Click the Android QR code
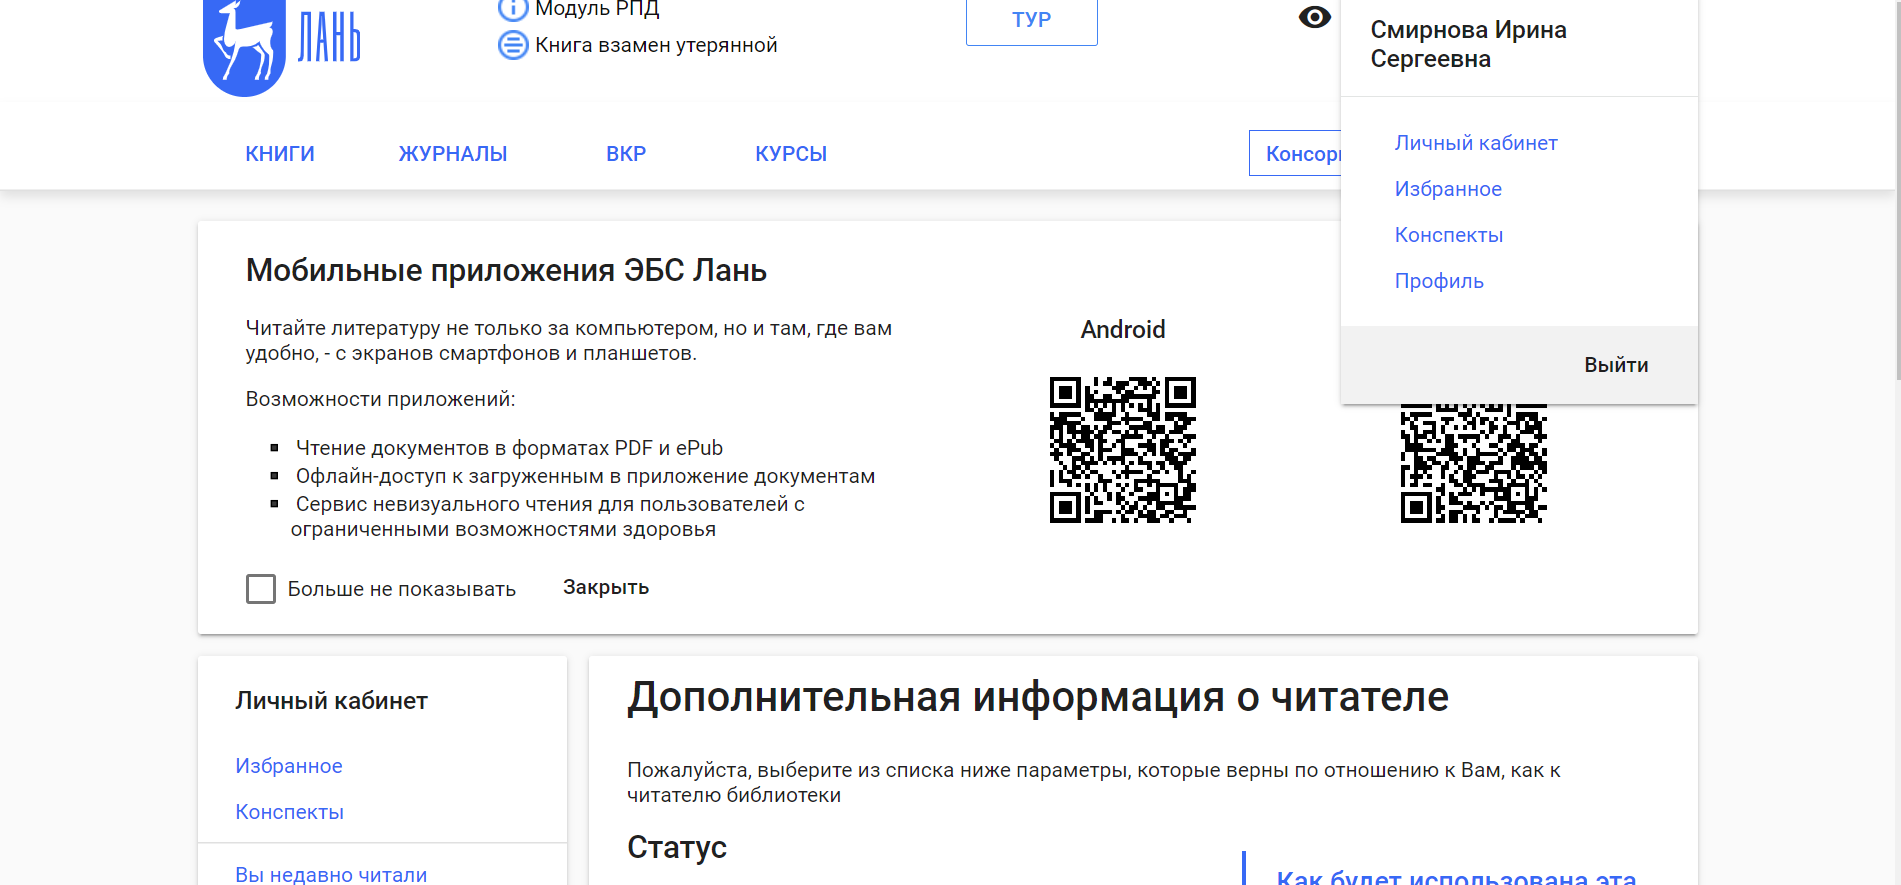1901x885 pixels. click(x=1122, y=450)
